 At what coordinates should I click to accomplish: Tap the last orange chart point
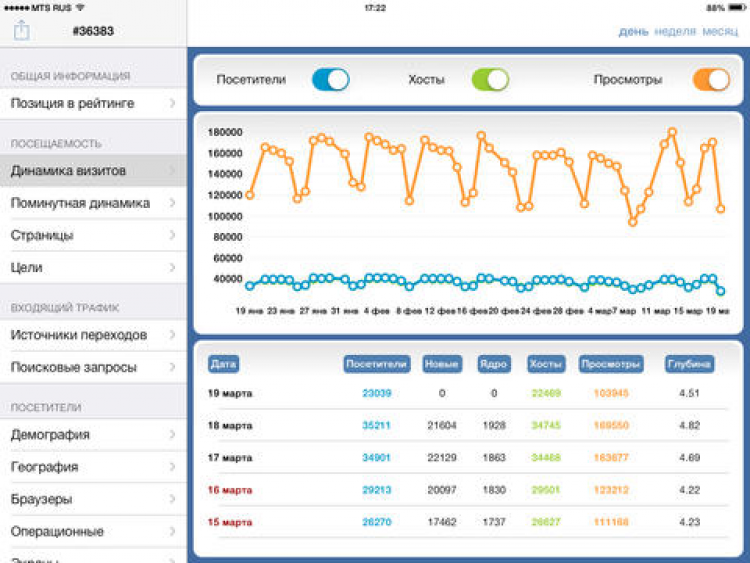click(720, 209)
